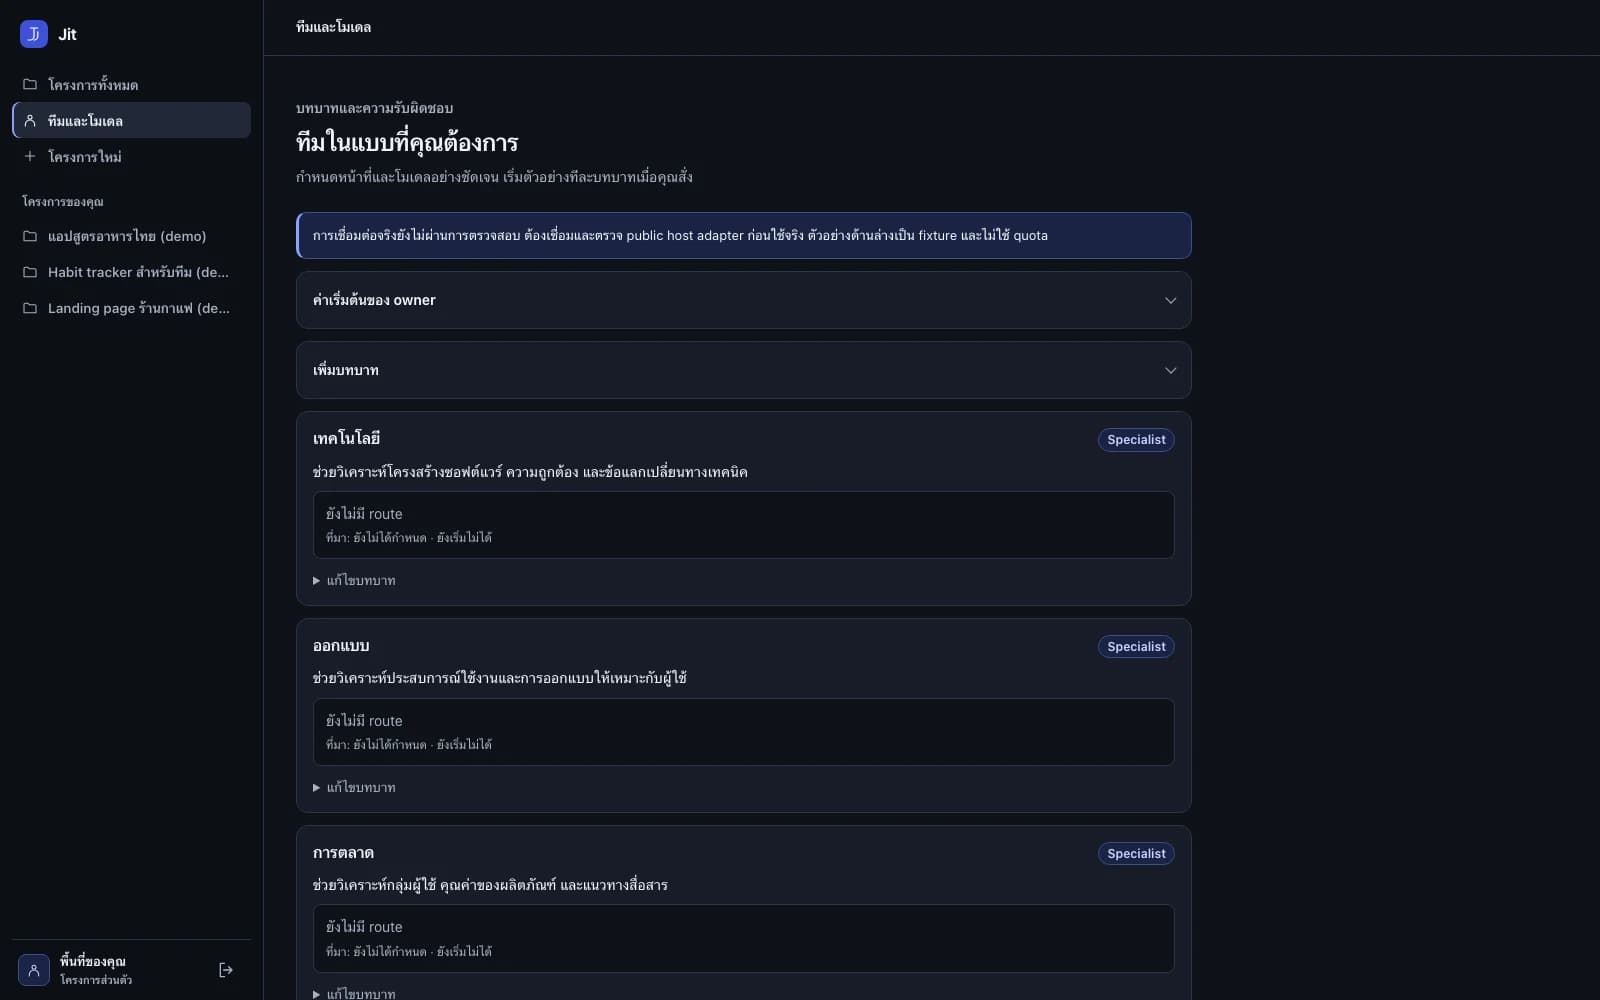Click chevron on ค่าเริ่มต้นของ owner row
The height and width of the screenshot is (1000, 1600).
(1170, 300)
